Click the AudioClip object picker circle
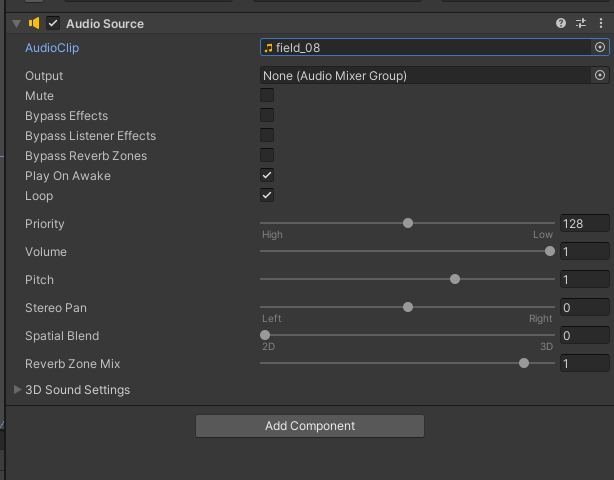The image size is (614, 480). [600, 47]
